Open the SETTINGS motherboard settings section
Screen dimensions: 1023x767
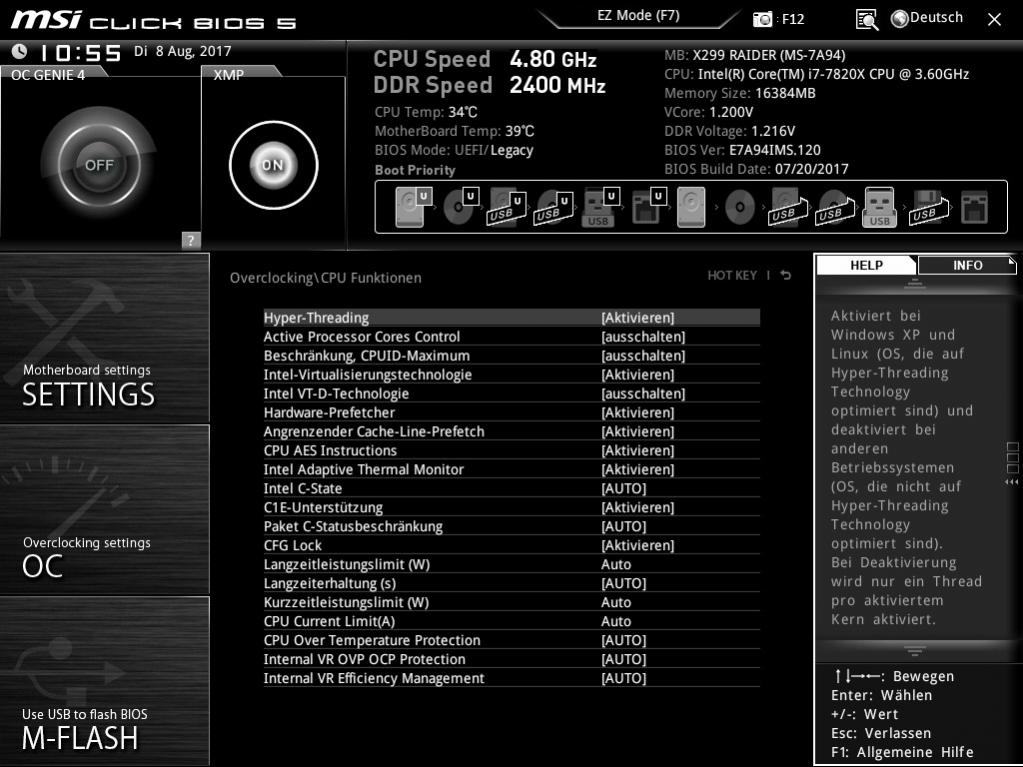pos(104,338)
